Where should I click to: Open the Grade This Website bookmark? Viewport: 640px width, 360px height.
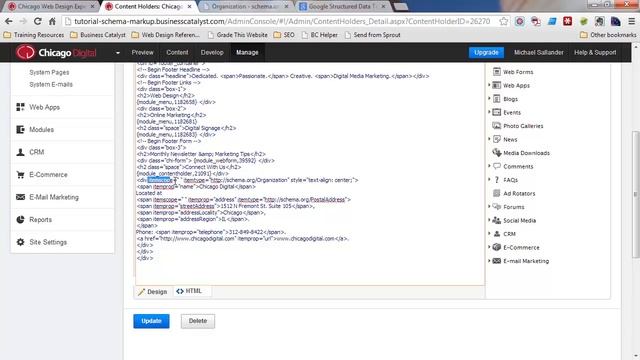point(238,35)
